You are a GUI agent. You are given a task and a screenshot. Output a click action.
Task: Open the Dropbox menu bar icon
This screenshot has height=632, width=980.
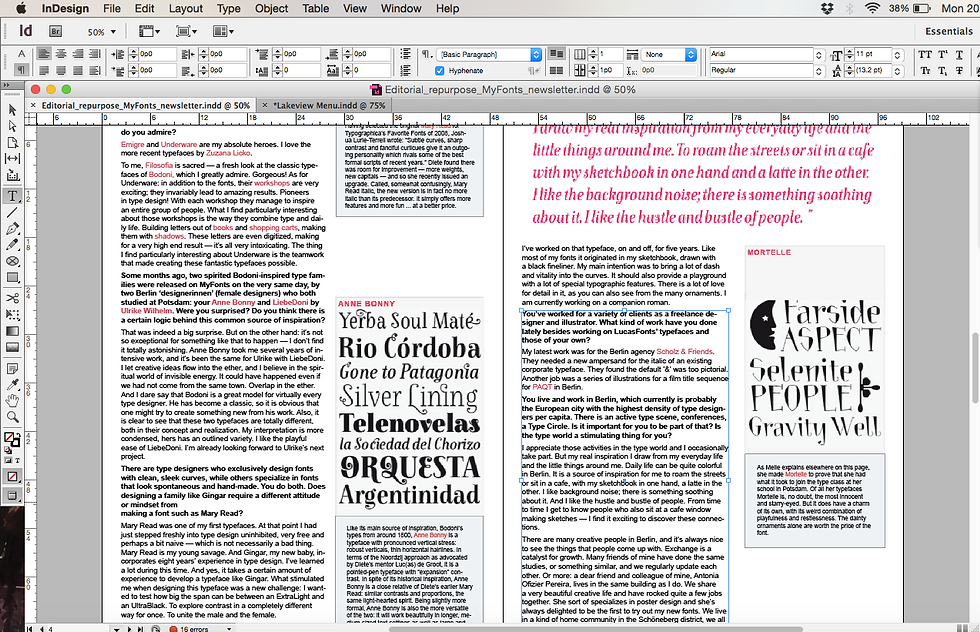tap(827, 8)
